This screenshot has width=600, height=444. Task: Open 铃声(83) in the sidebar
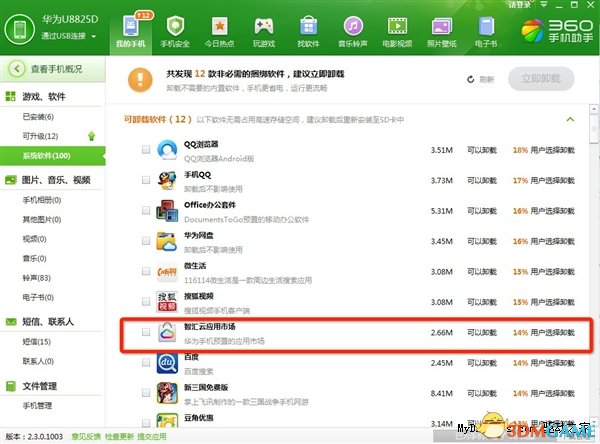tap(36, 278)
